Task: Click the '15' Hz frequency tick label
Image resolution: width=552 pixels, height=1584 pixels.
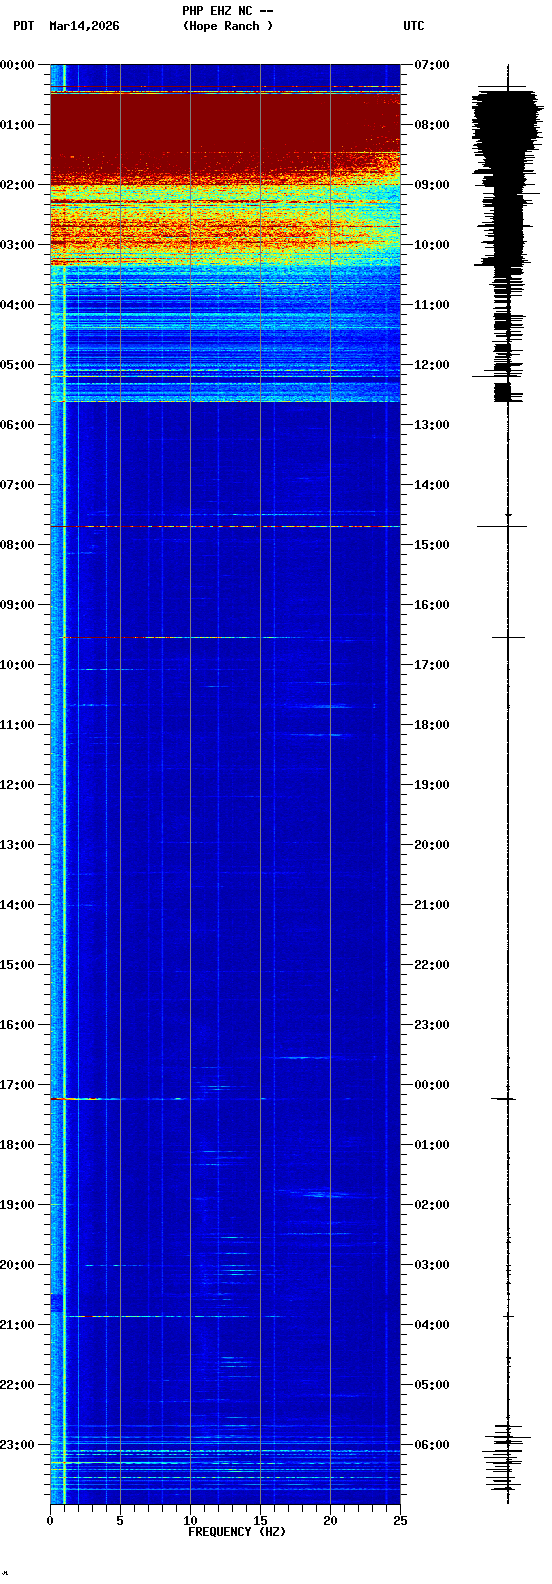Action: 260,1521
